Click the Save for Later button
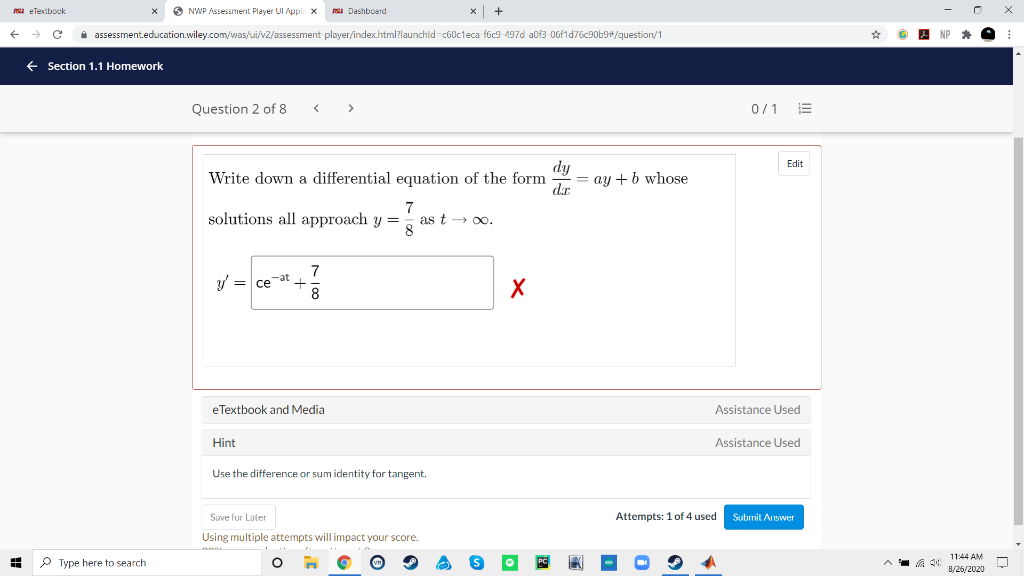Screen dimensions: 1024x576 point(238,517)
